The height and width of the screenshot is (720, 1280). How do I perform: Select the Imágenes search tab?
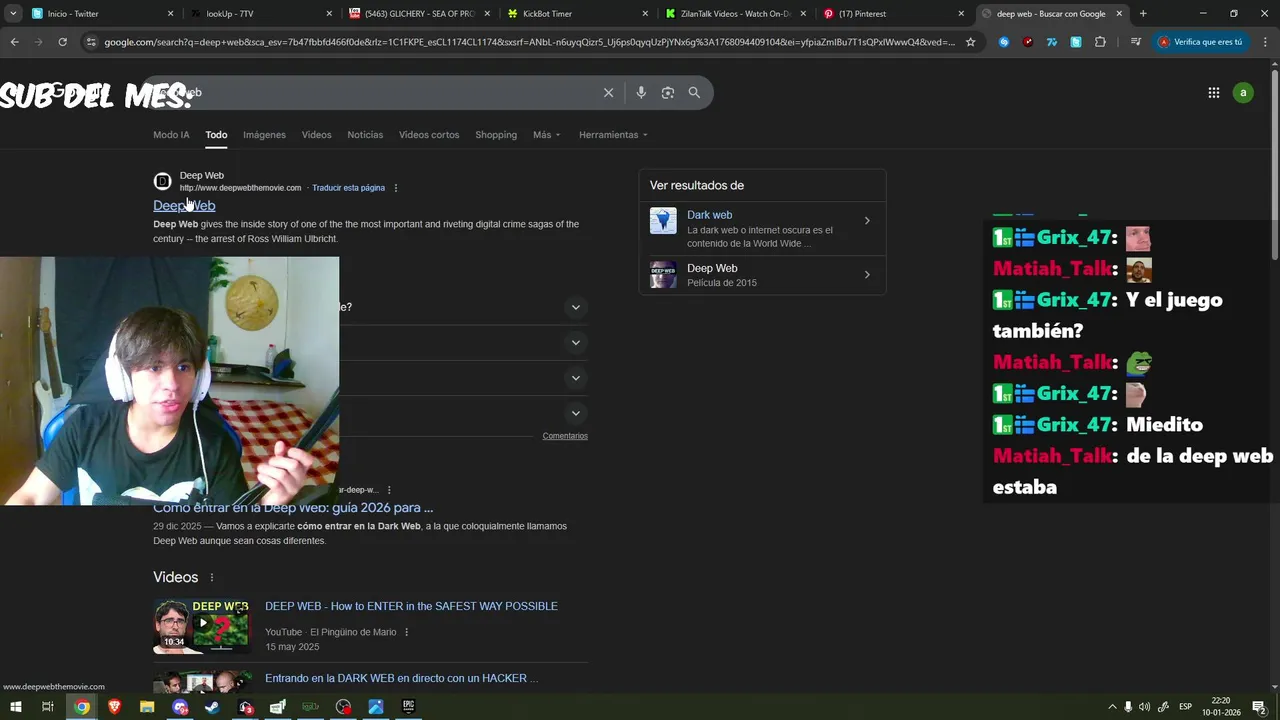coord(264,135)
